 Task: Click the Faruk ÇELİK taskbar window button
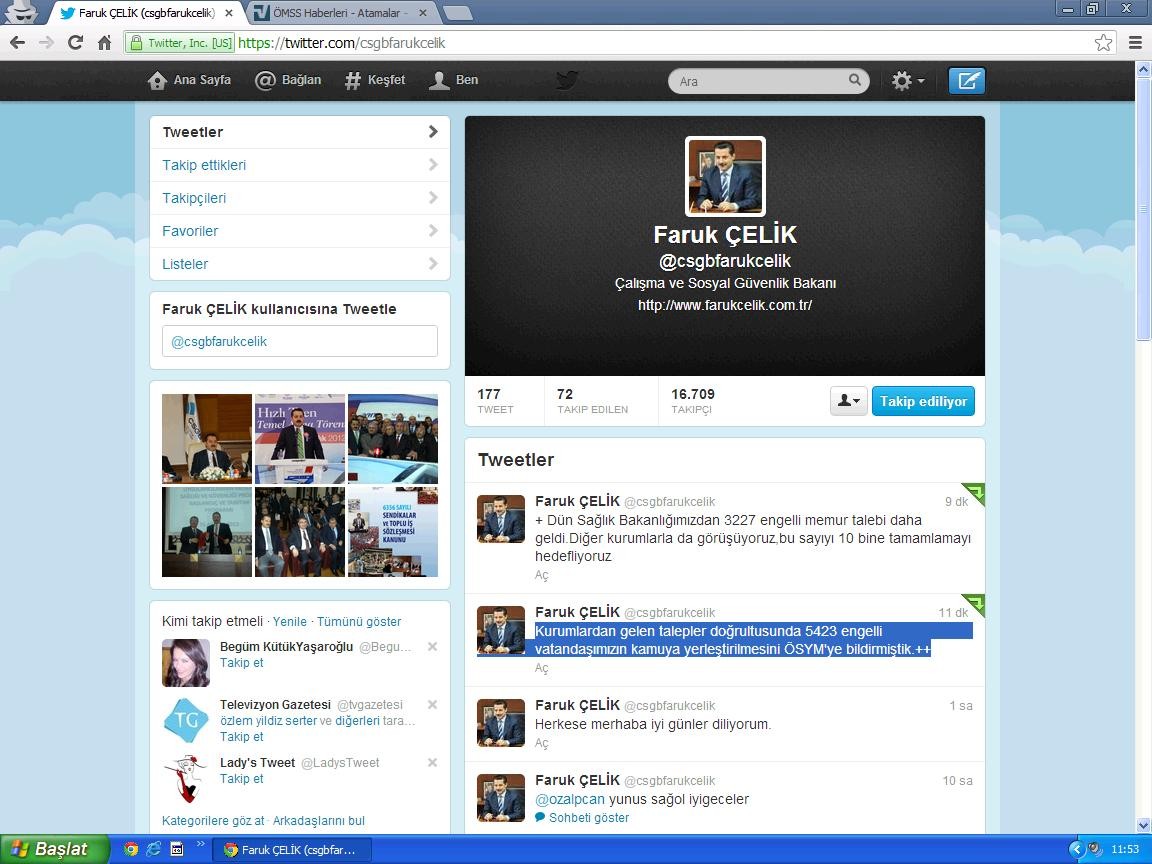click(x=292, y=850)
